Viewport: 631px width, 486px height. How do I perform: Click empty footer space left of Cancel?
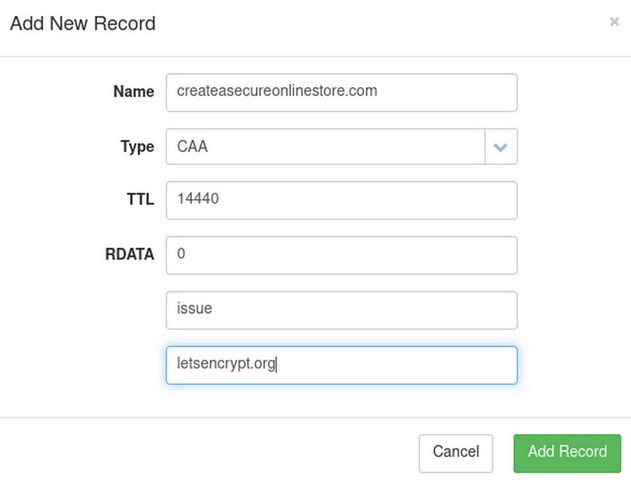click(x=200, y=452)
